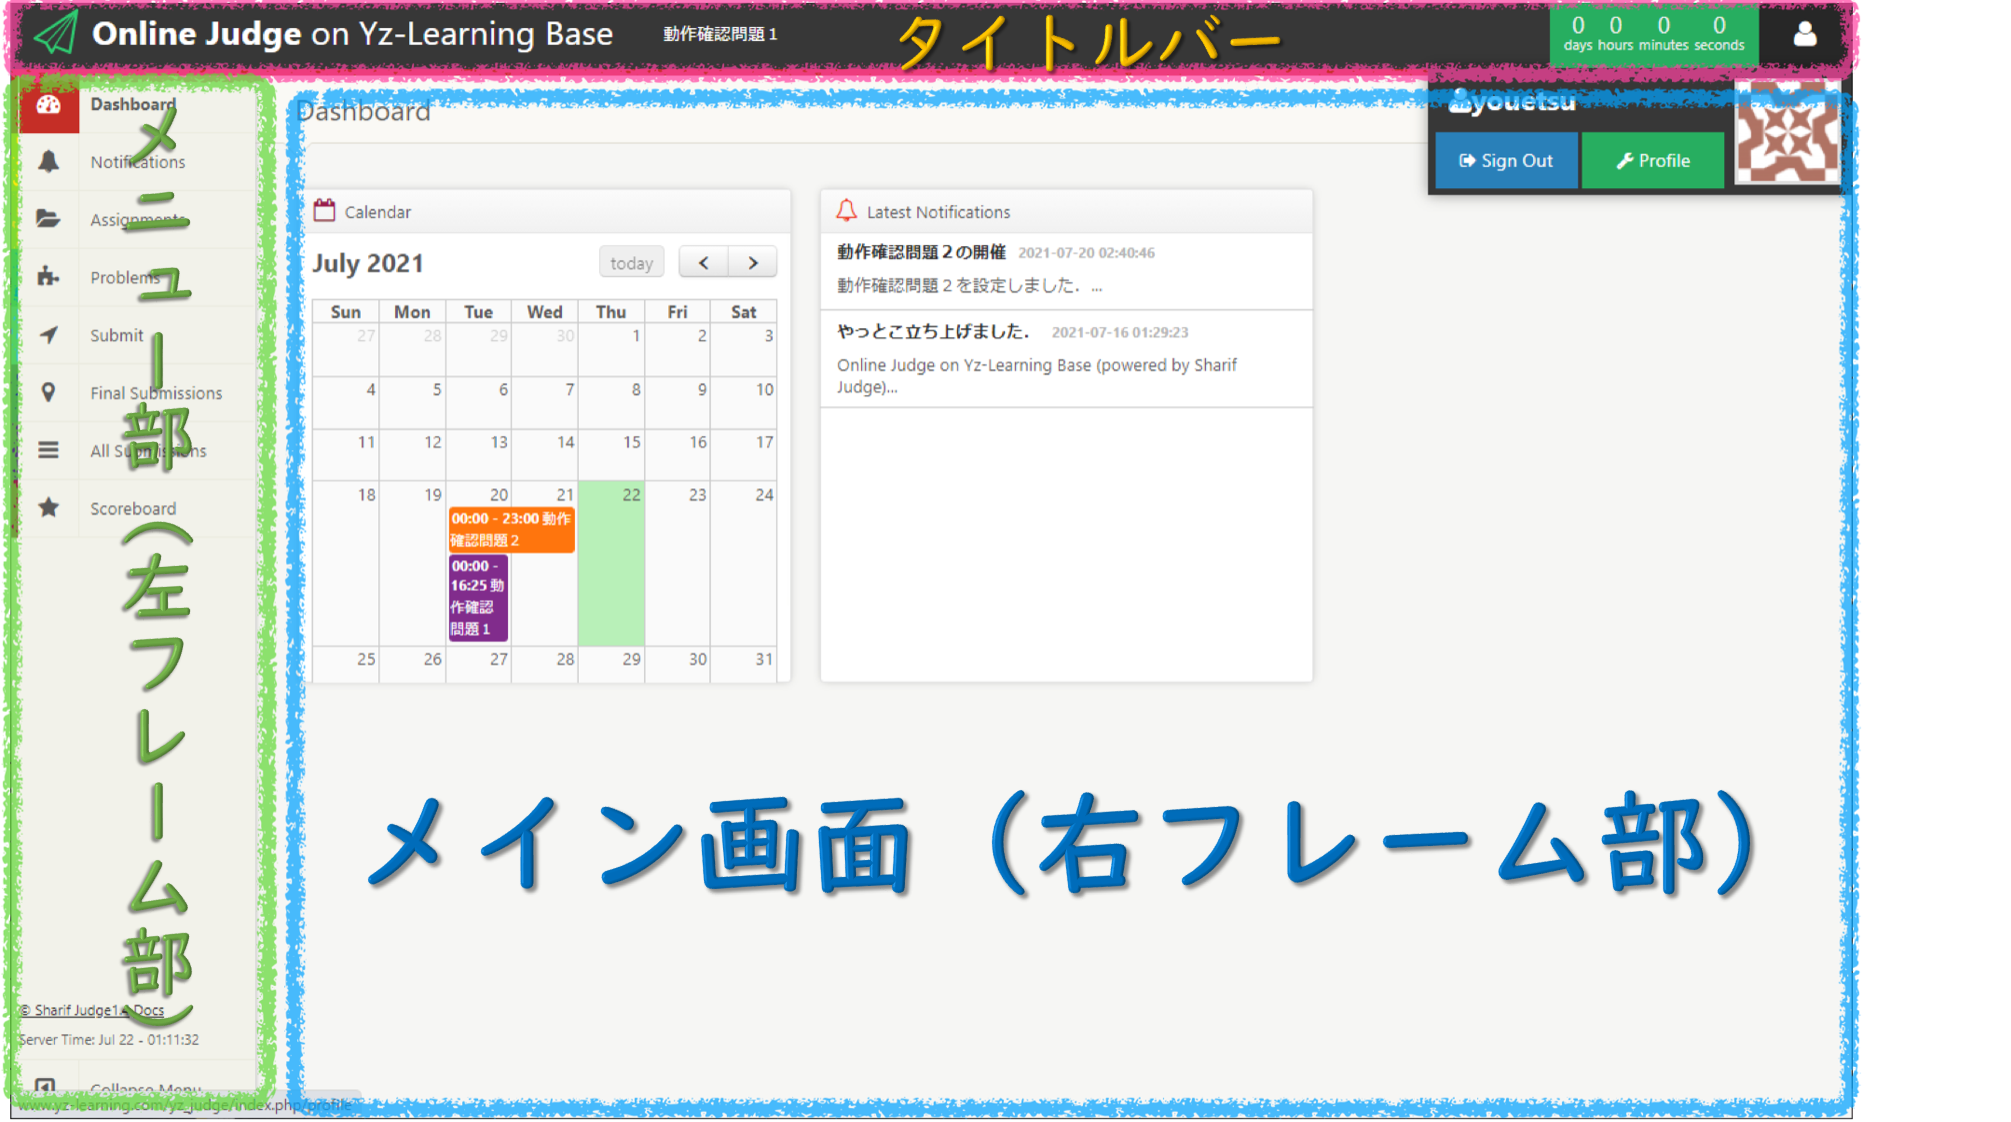This screenshot has width=2011, height=1122.
Task: Click the All Submissions list icon
Action: (x=48, y=450)
